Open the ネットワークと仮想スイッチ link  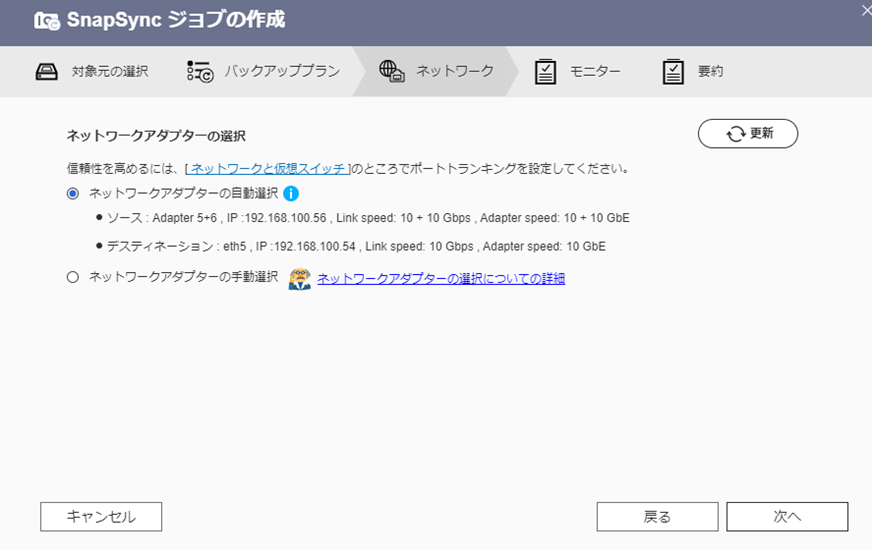tap(267, 169)
